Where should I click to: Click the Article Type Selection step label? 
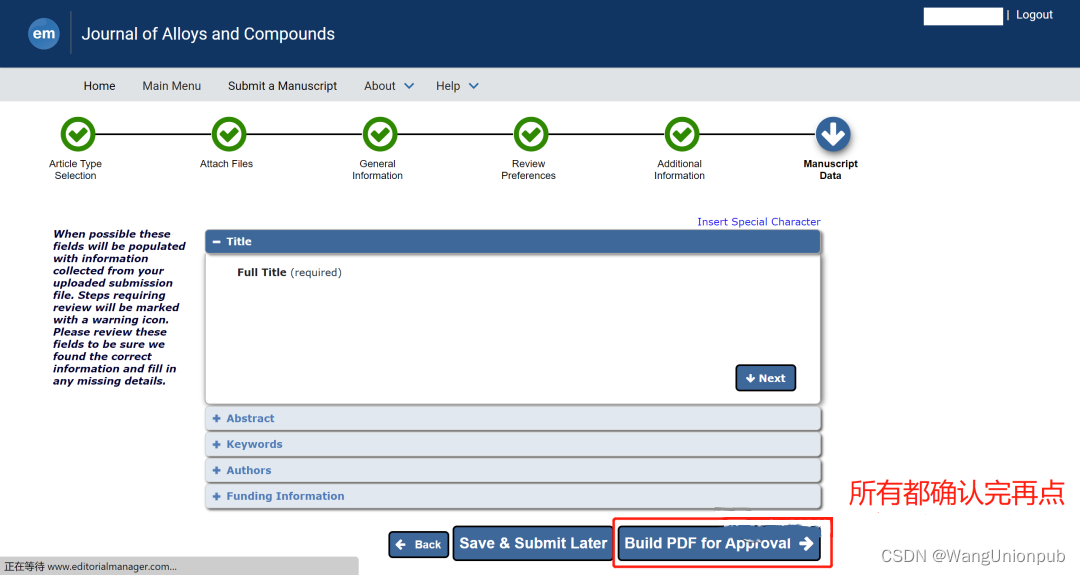[x=75, y=169]
